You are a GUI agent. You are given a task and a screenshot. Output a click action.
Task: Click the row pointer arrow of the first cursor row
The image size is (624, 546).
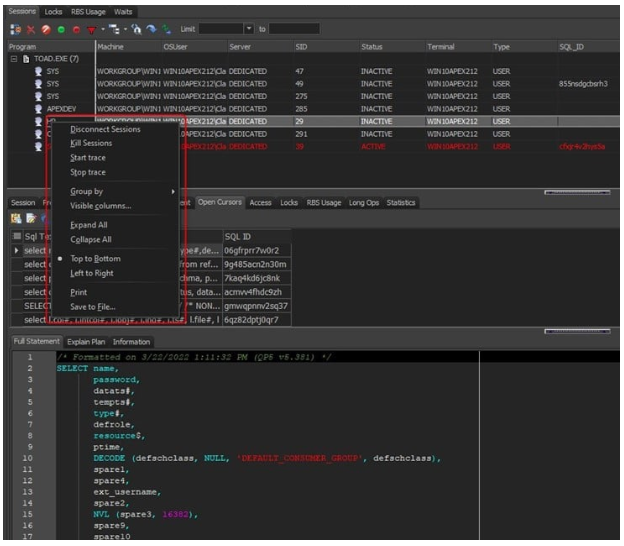click(x=16, y=251)
